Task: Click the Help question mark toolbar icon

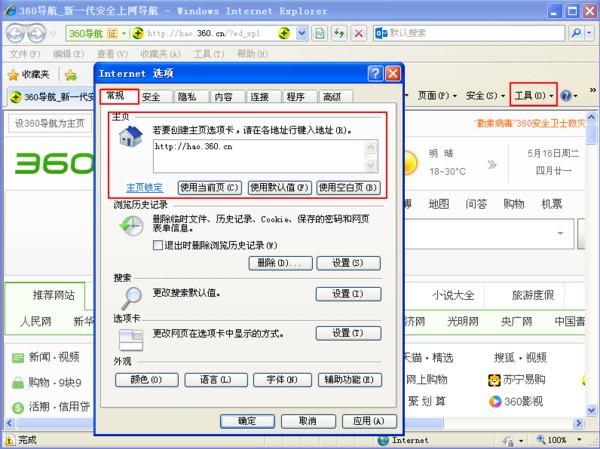Action: point(566,96)
